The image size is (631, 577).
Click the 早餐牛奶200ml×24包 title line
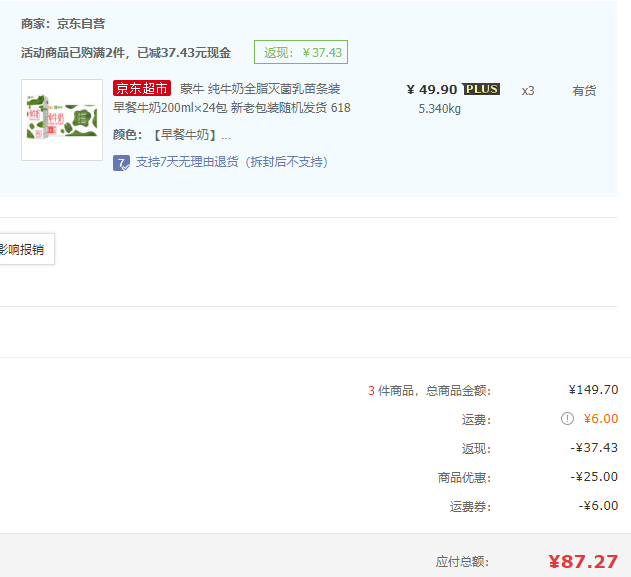[x=232, y=108]
